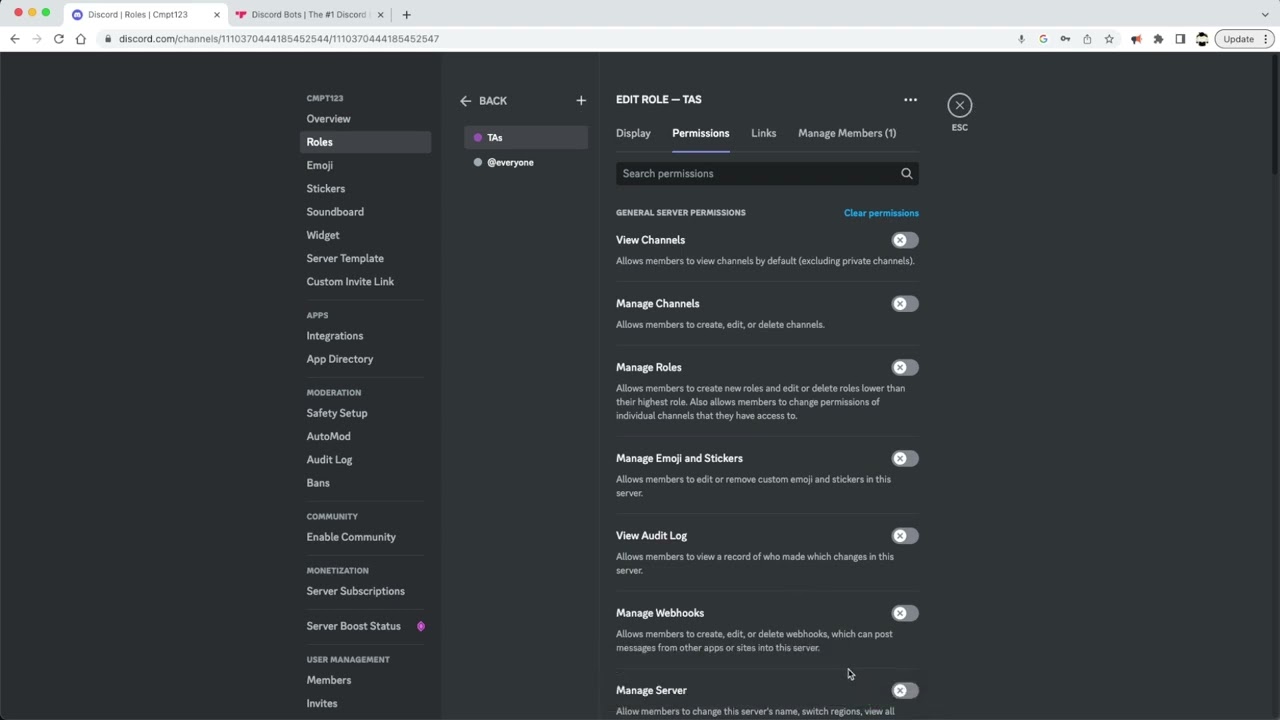Viewport: 1280px width, 720px height.
Task: Click the Update browser button
Action: coord(1244,39)
